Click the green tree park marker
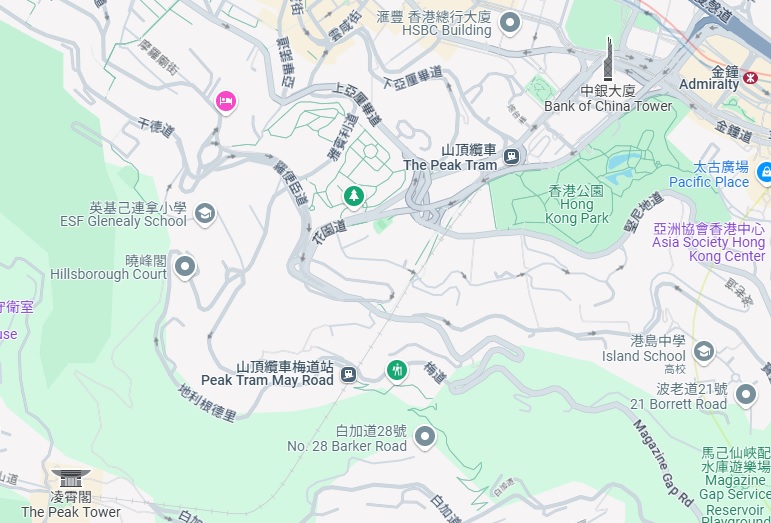This screenshot has height=523, width=771. tap(354, 197)
